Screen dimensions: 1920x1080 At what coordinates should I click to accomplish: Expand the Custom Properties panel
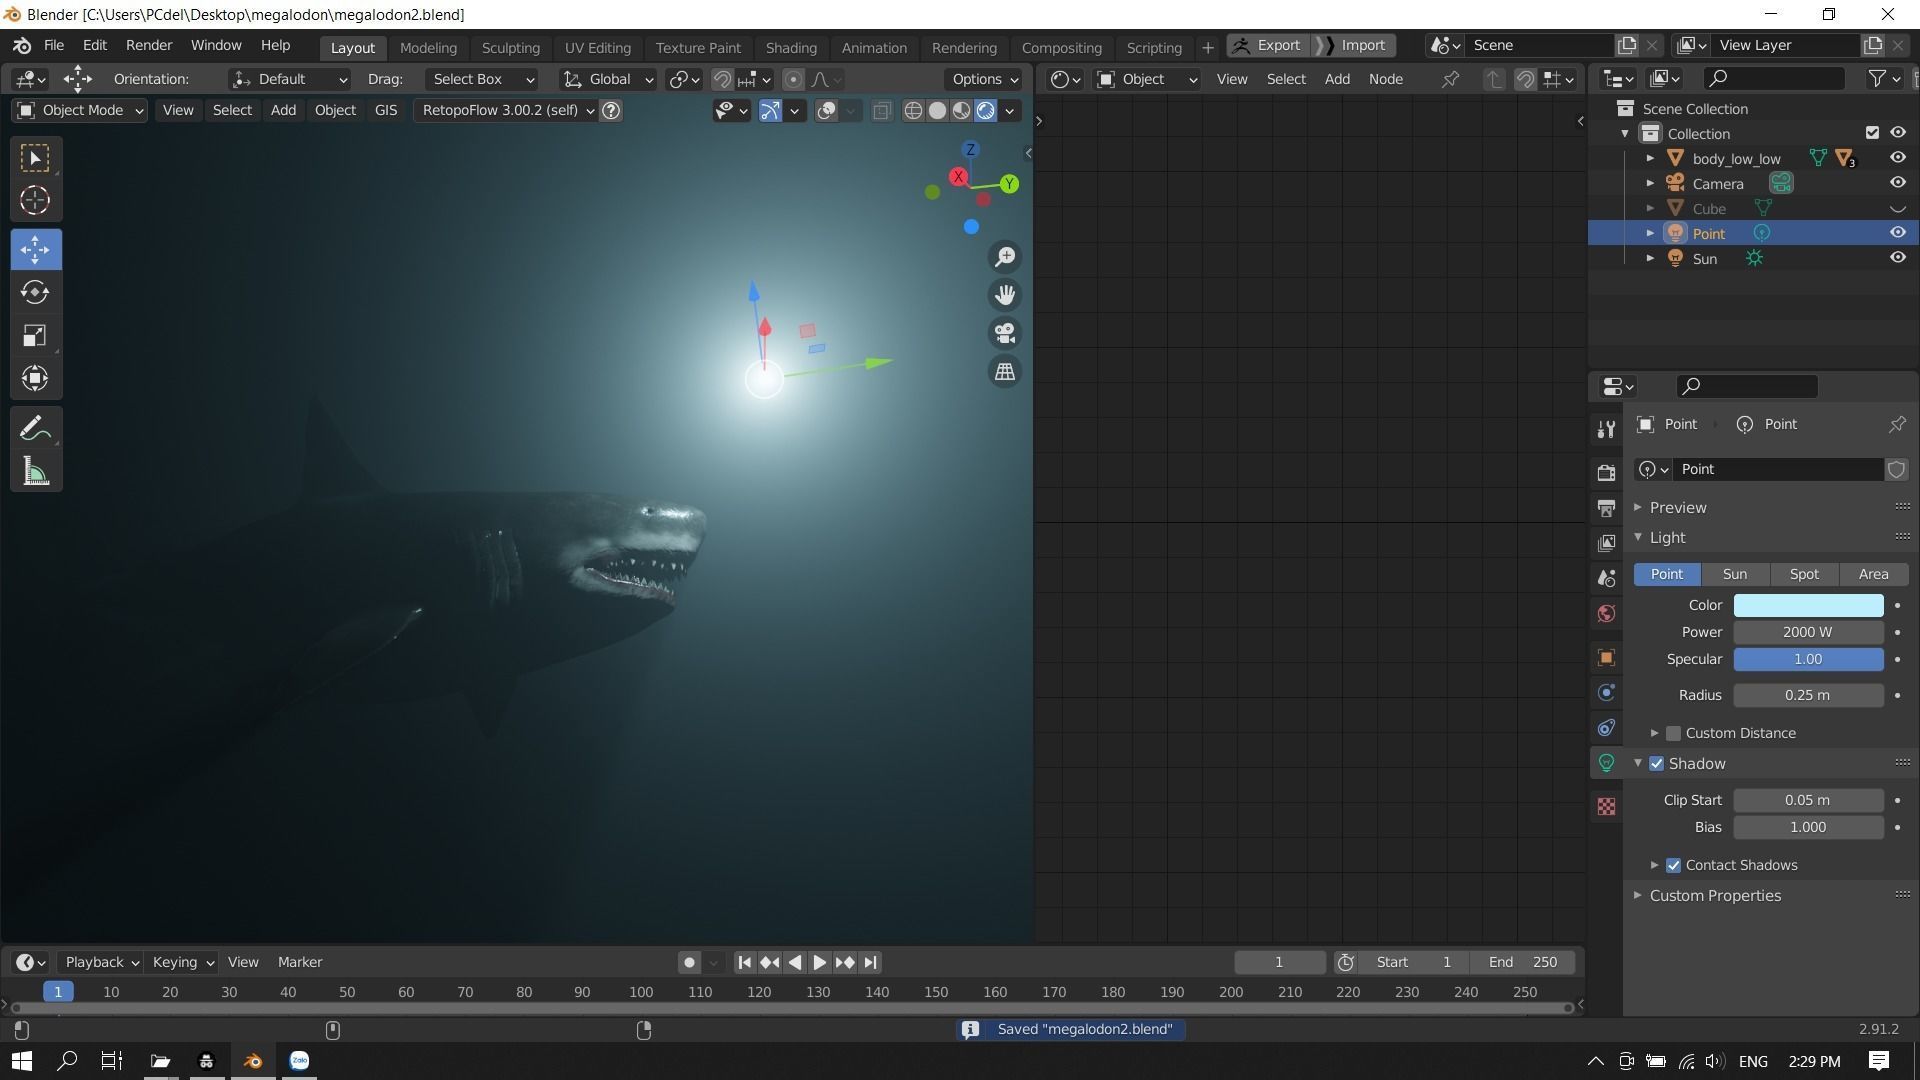(x=1714, y=896)
